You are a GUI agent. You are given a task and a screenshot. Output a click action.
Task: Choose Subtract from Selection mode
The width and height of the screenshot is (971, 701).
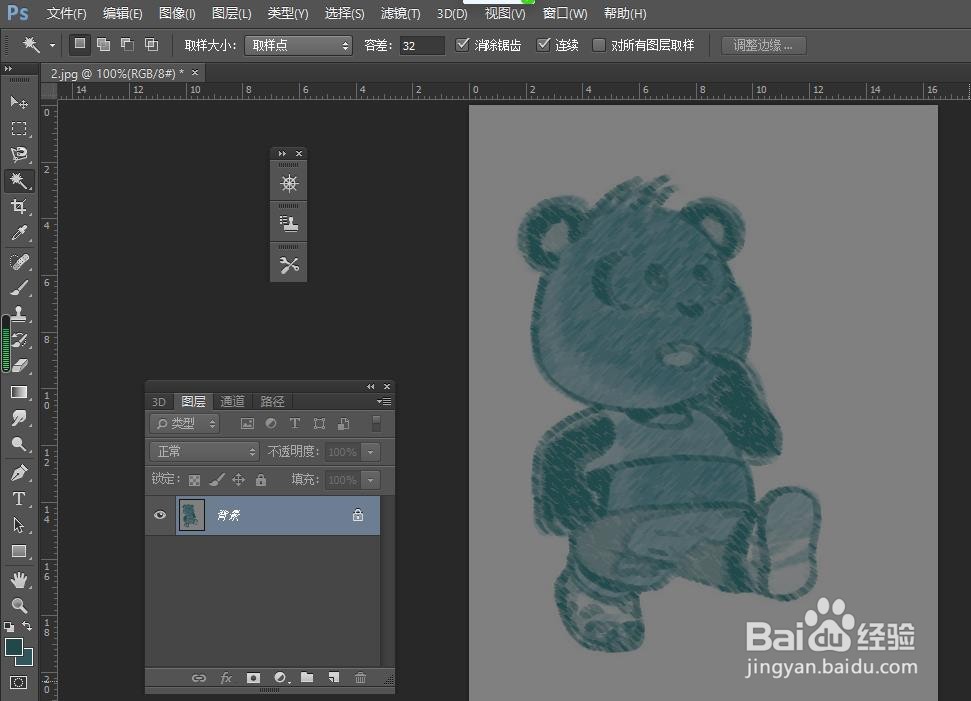128,44
